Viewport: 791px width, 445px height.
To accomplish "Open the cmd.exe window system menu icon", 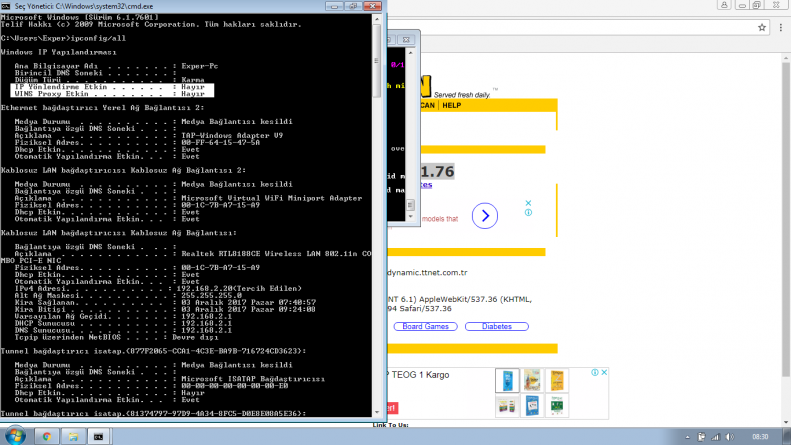I will tap(6, 6).
